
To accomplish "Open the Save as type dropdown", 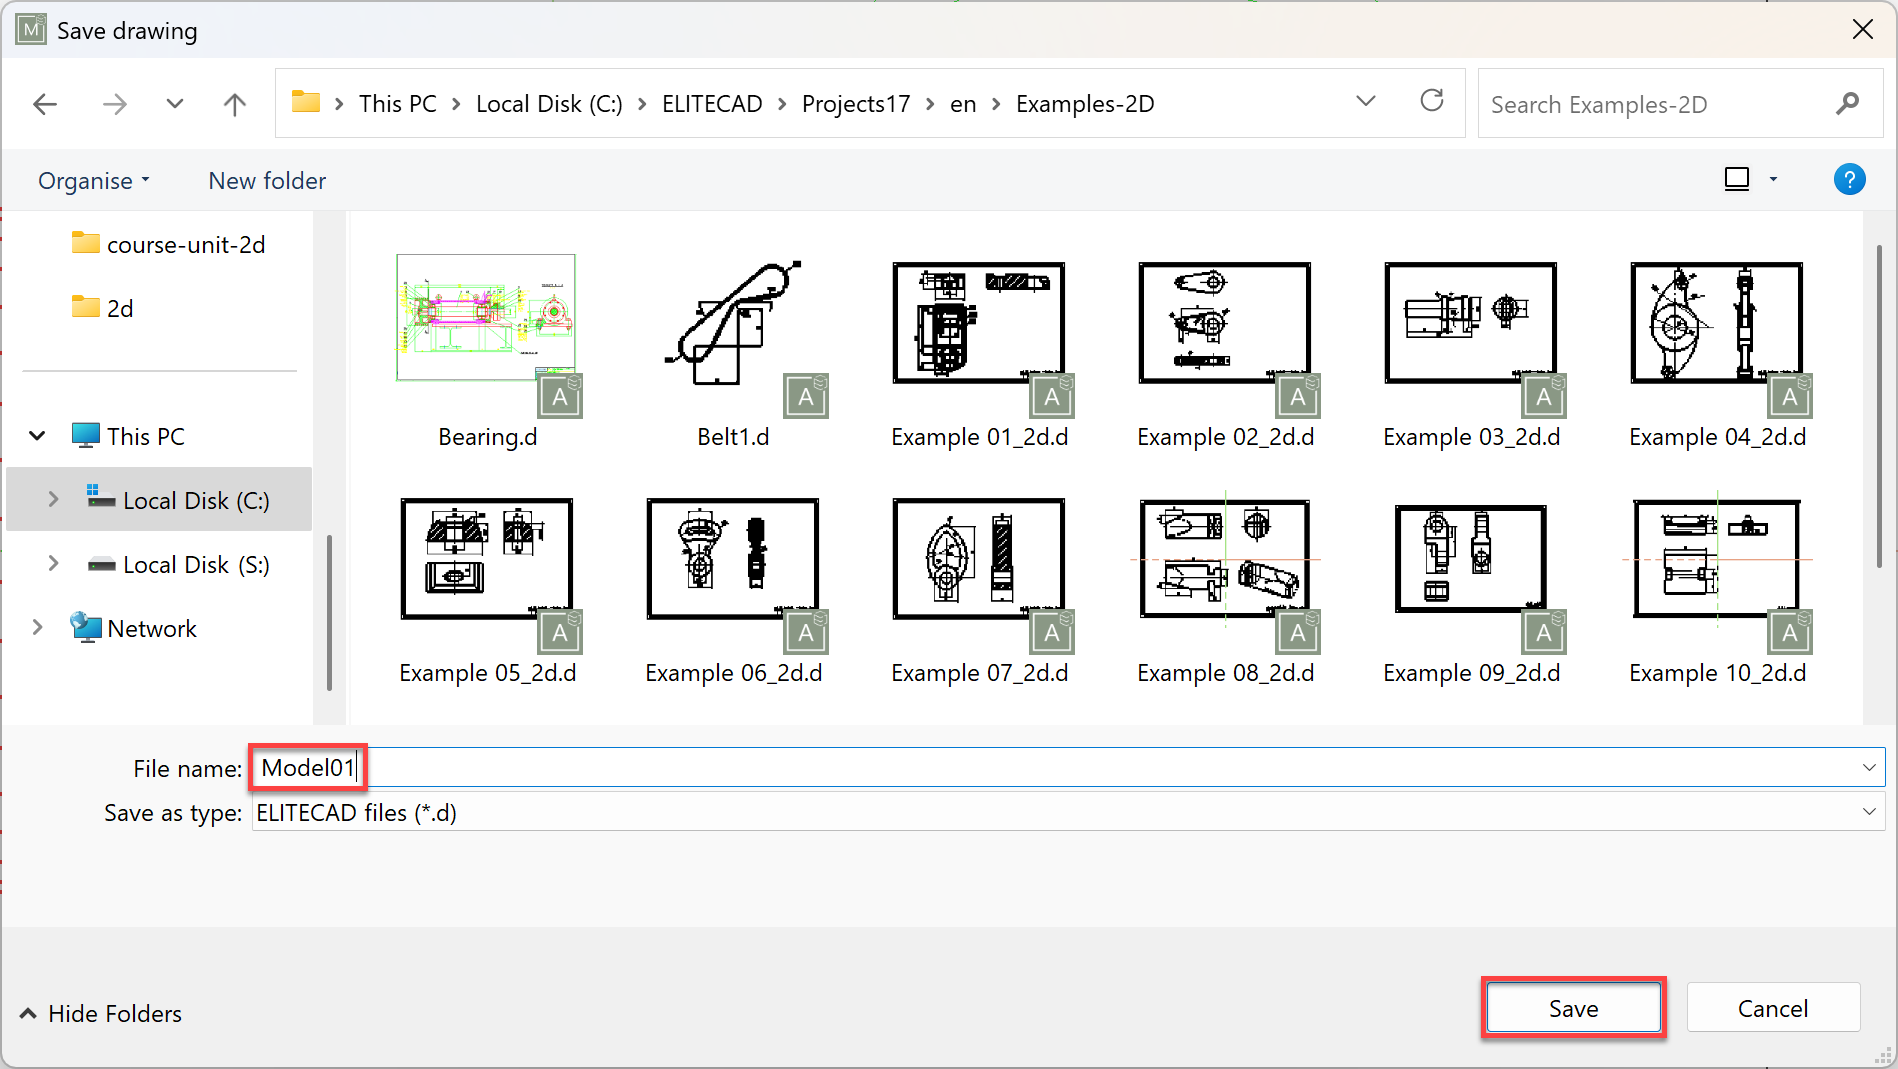I will click(x=1868, y=812).
